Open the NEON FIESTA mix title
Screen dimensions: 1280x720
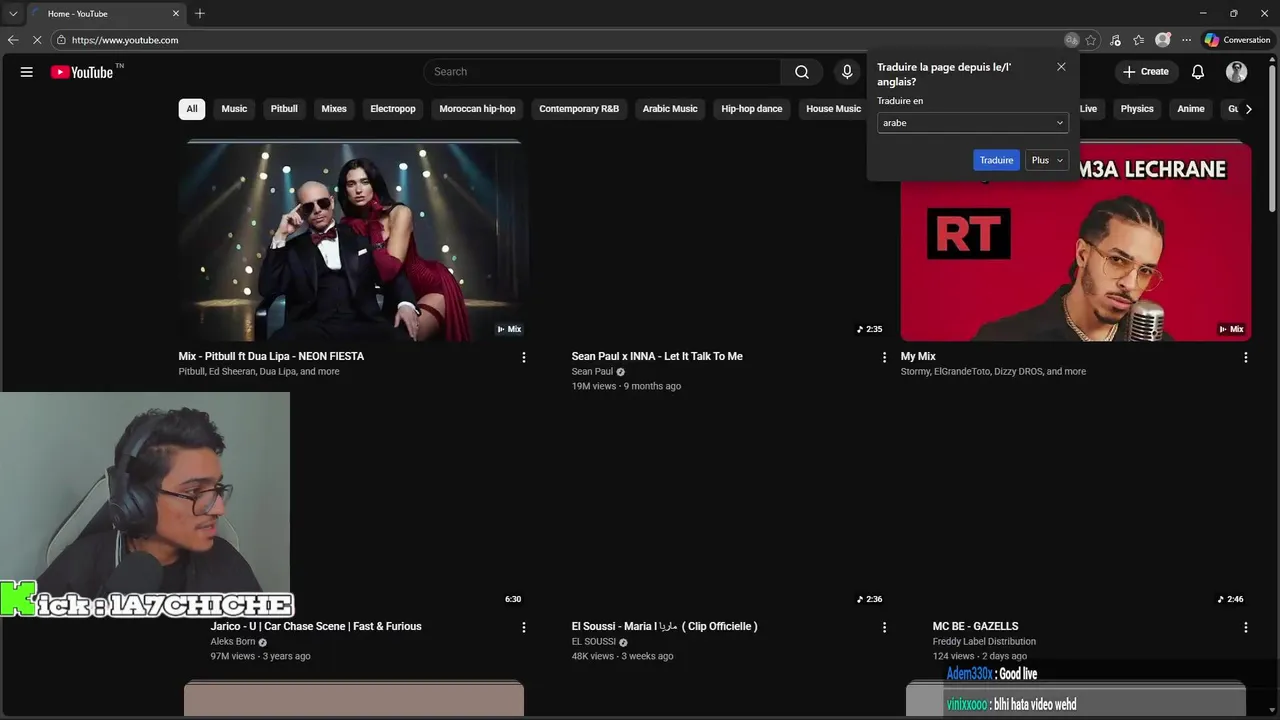271,356
